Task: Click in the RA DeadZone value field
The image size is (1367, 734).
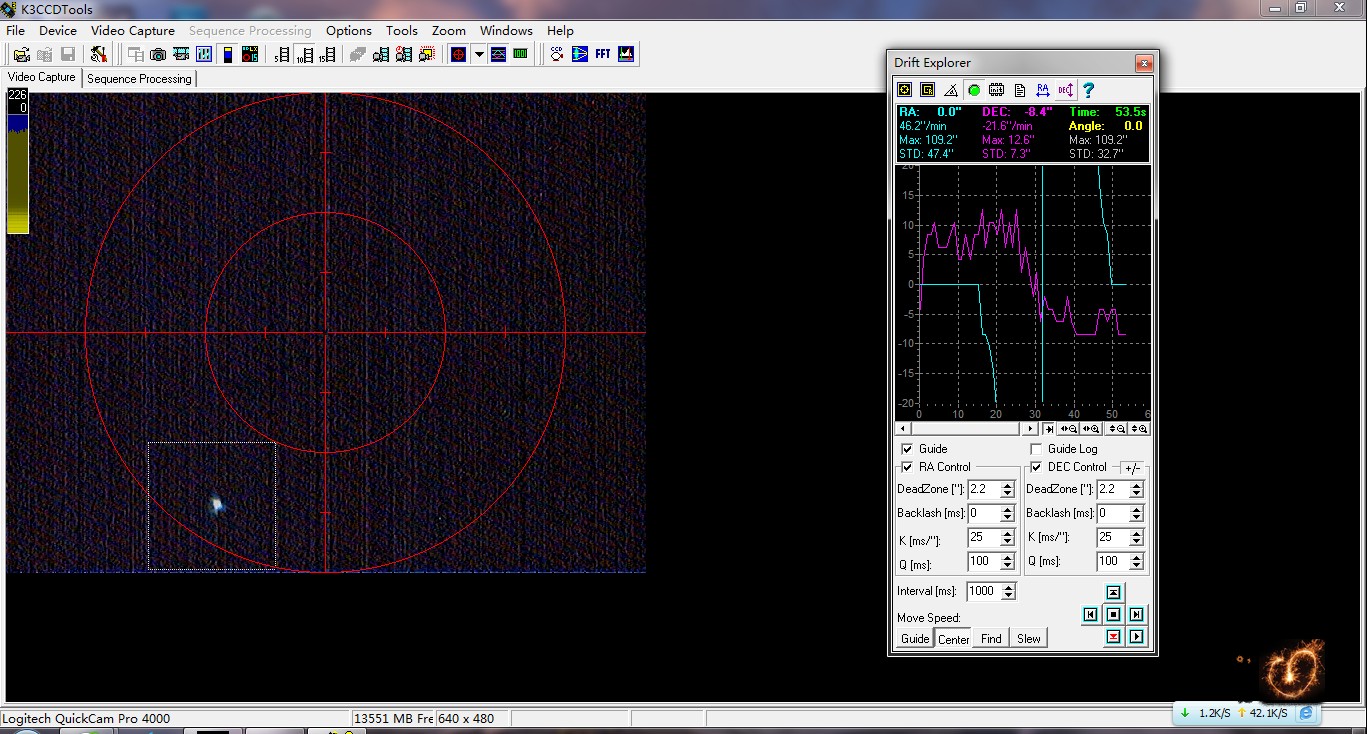Action: 984,489
